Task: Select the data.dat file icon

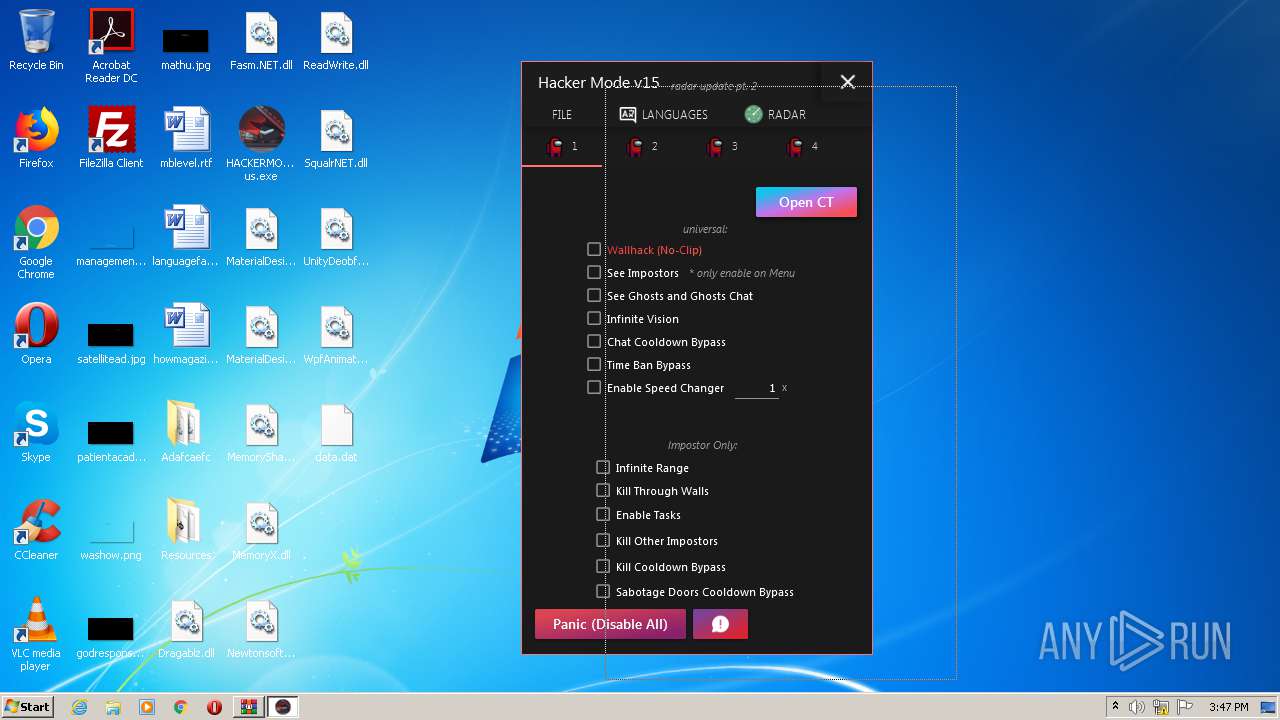Action: 336,432
